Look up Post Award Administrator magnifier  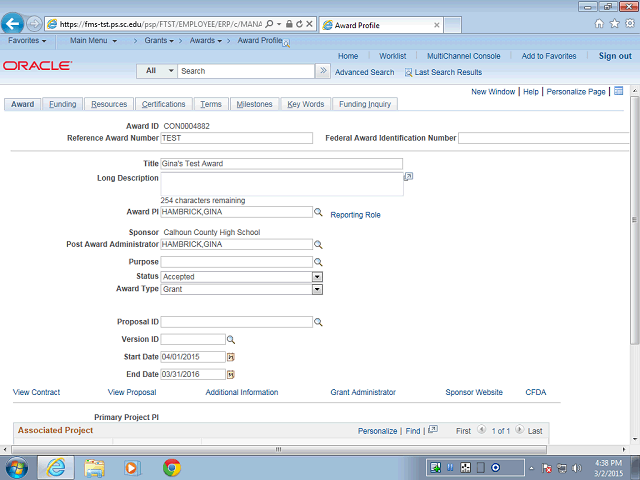click(x=318, y=244)
